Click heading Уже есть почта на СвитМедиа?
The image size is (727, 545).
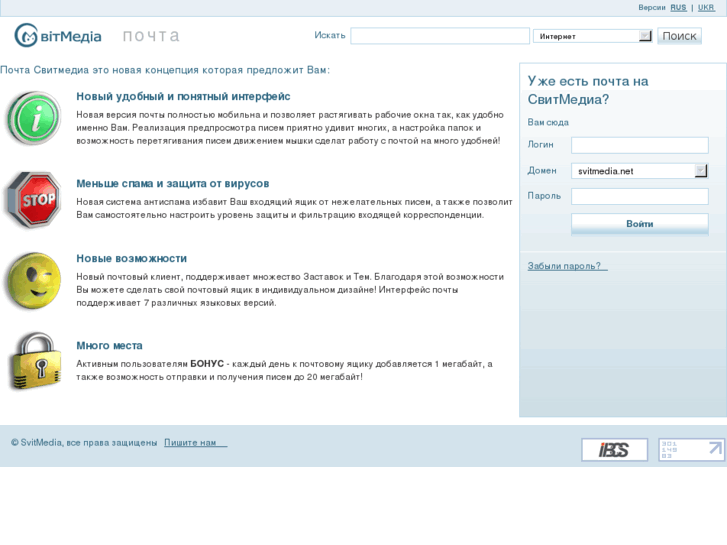coord(588,90)
